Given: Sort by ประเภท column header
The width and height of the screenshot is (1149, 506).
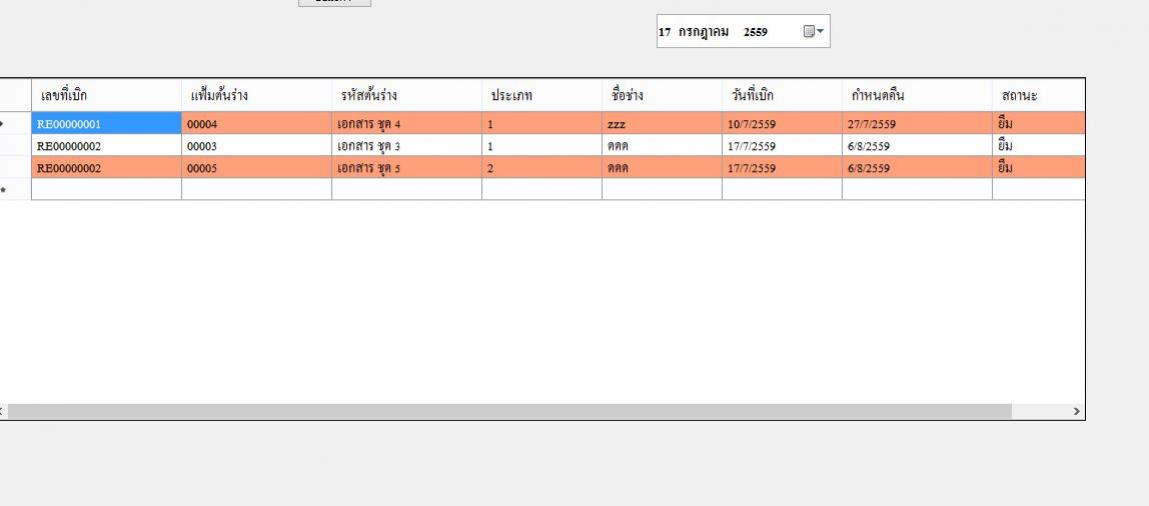Looking at the screenshot, I should (542, 95).
